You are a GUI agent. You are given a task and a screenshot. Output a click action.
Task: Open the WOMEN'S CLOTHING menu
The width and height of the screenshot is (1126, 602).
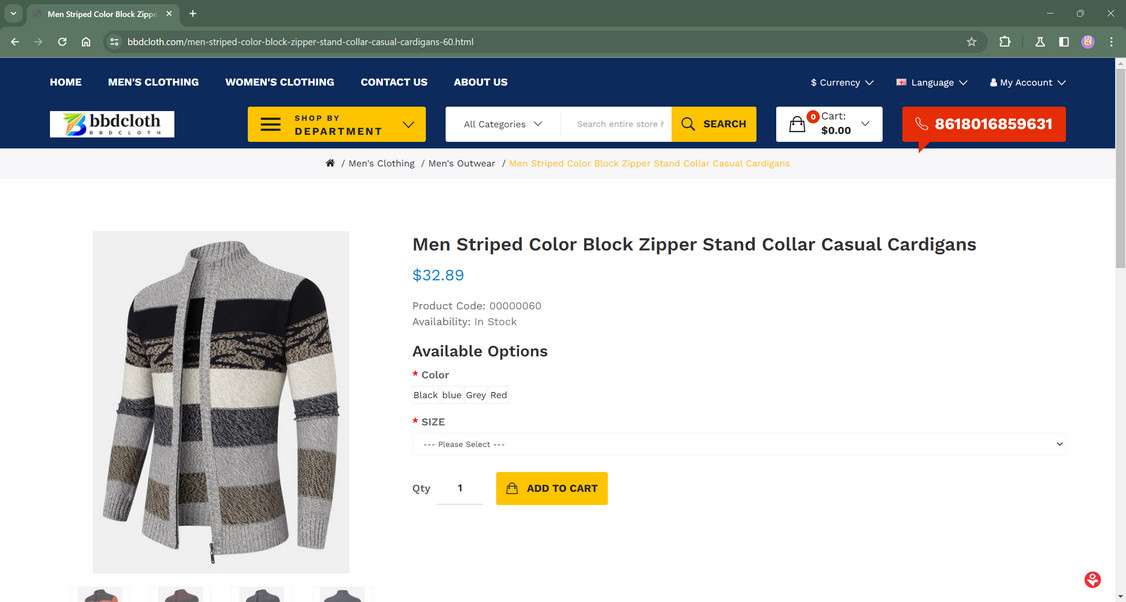coord(280,82)
